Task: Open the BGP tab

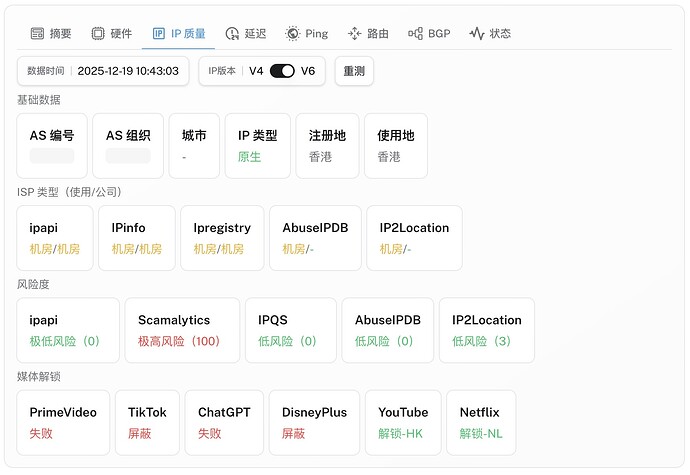Action: pos(429,33)
